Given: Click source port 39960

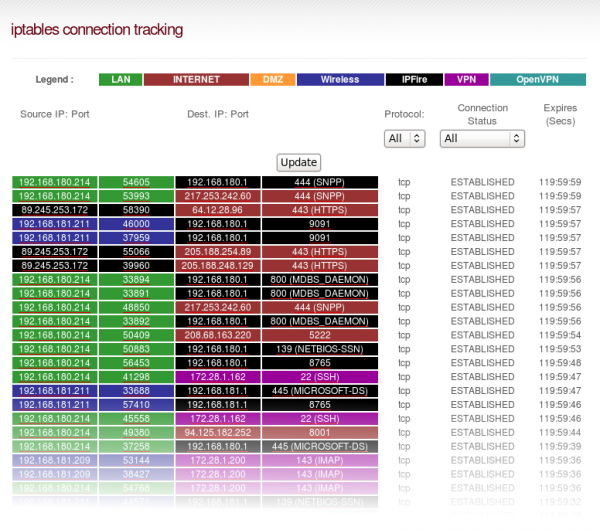Looking at the screenshot, I should pyautogui.click(x=136, y=266).
